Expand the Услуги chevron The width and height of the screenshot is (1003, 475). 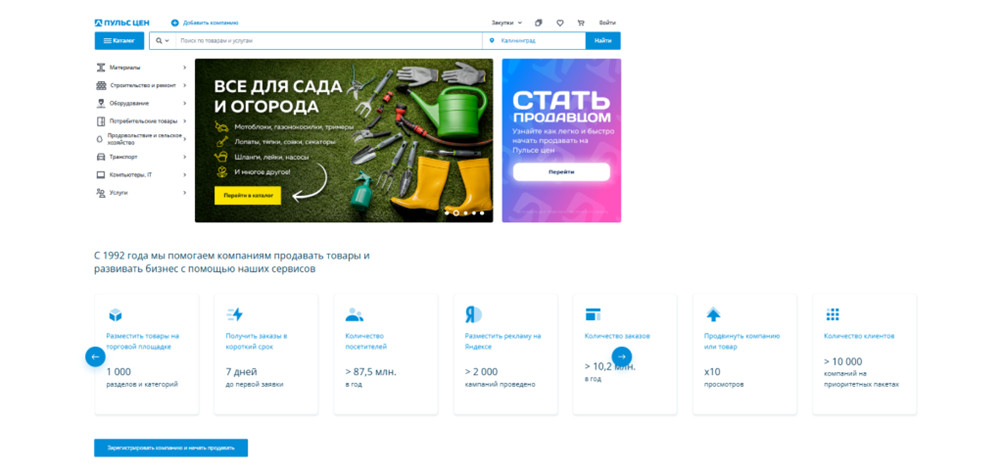184,192
